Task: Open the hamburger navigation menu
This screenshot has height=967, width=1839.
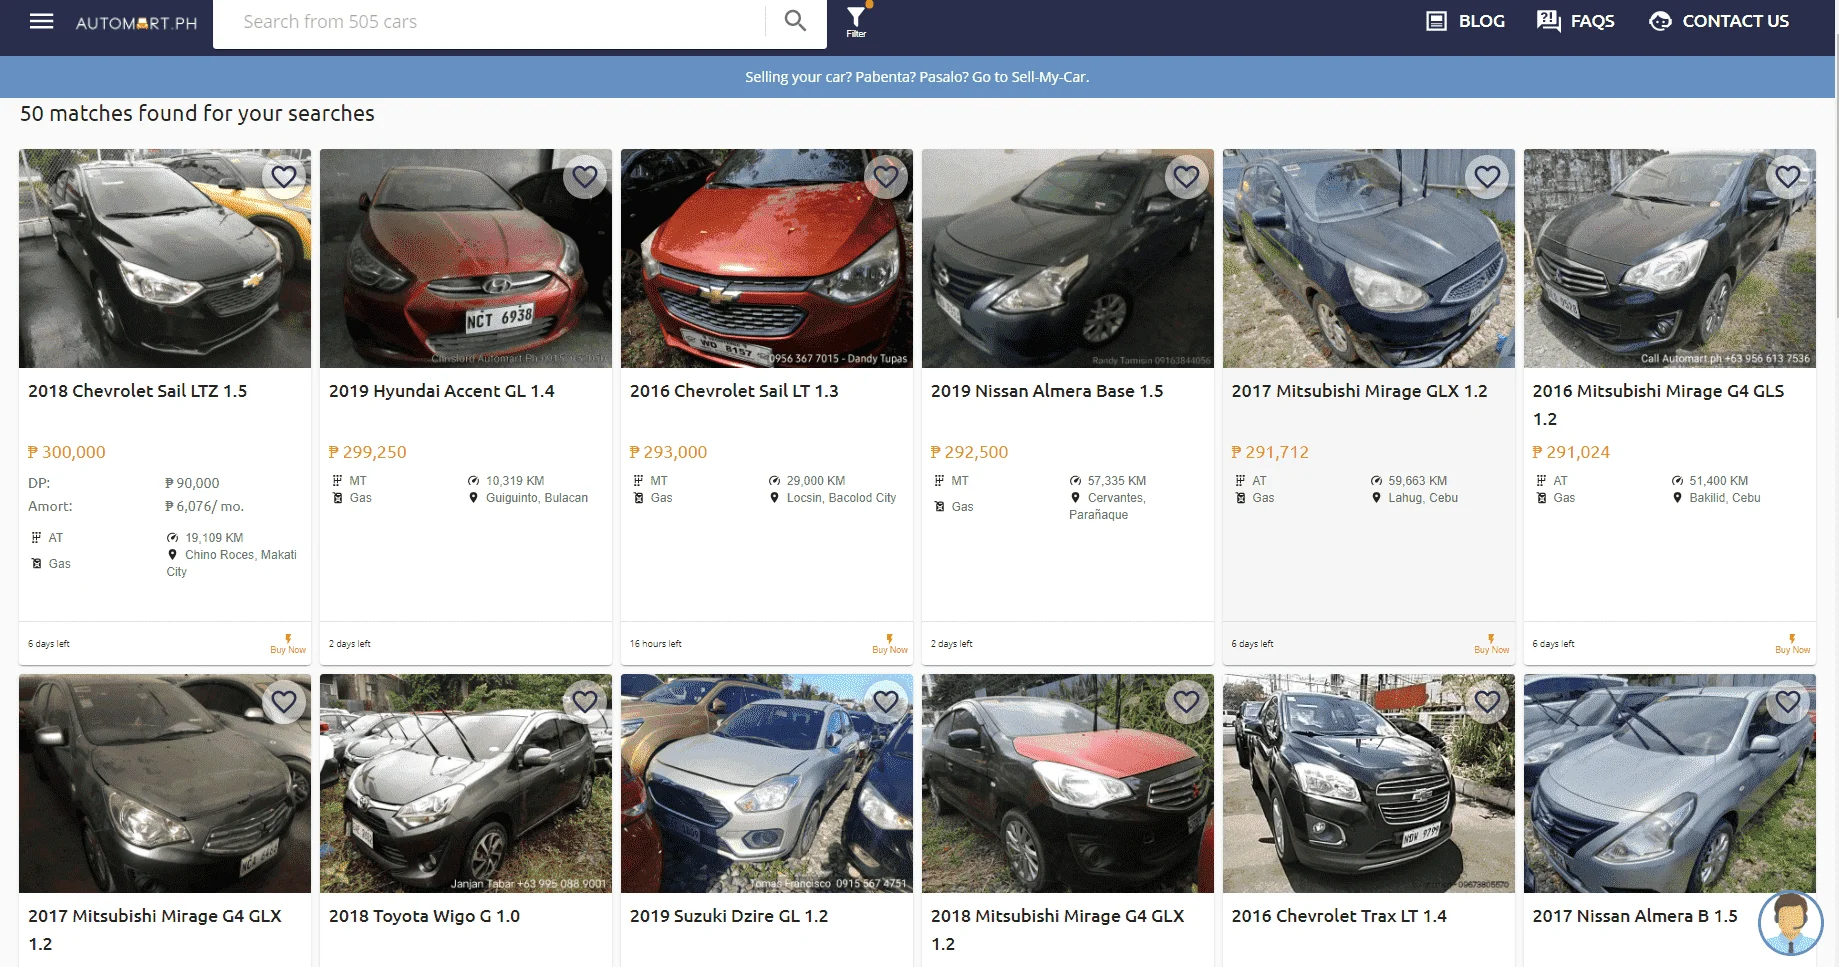Action: [x=42, y=21]
